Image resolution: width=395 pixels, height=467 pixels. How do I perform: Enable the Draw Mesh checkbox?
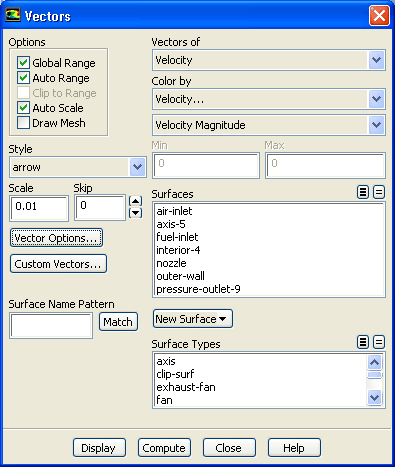tap(23, 123)
